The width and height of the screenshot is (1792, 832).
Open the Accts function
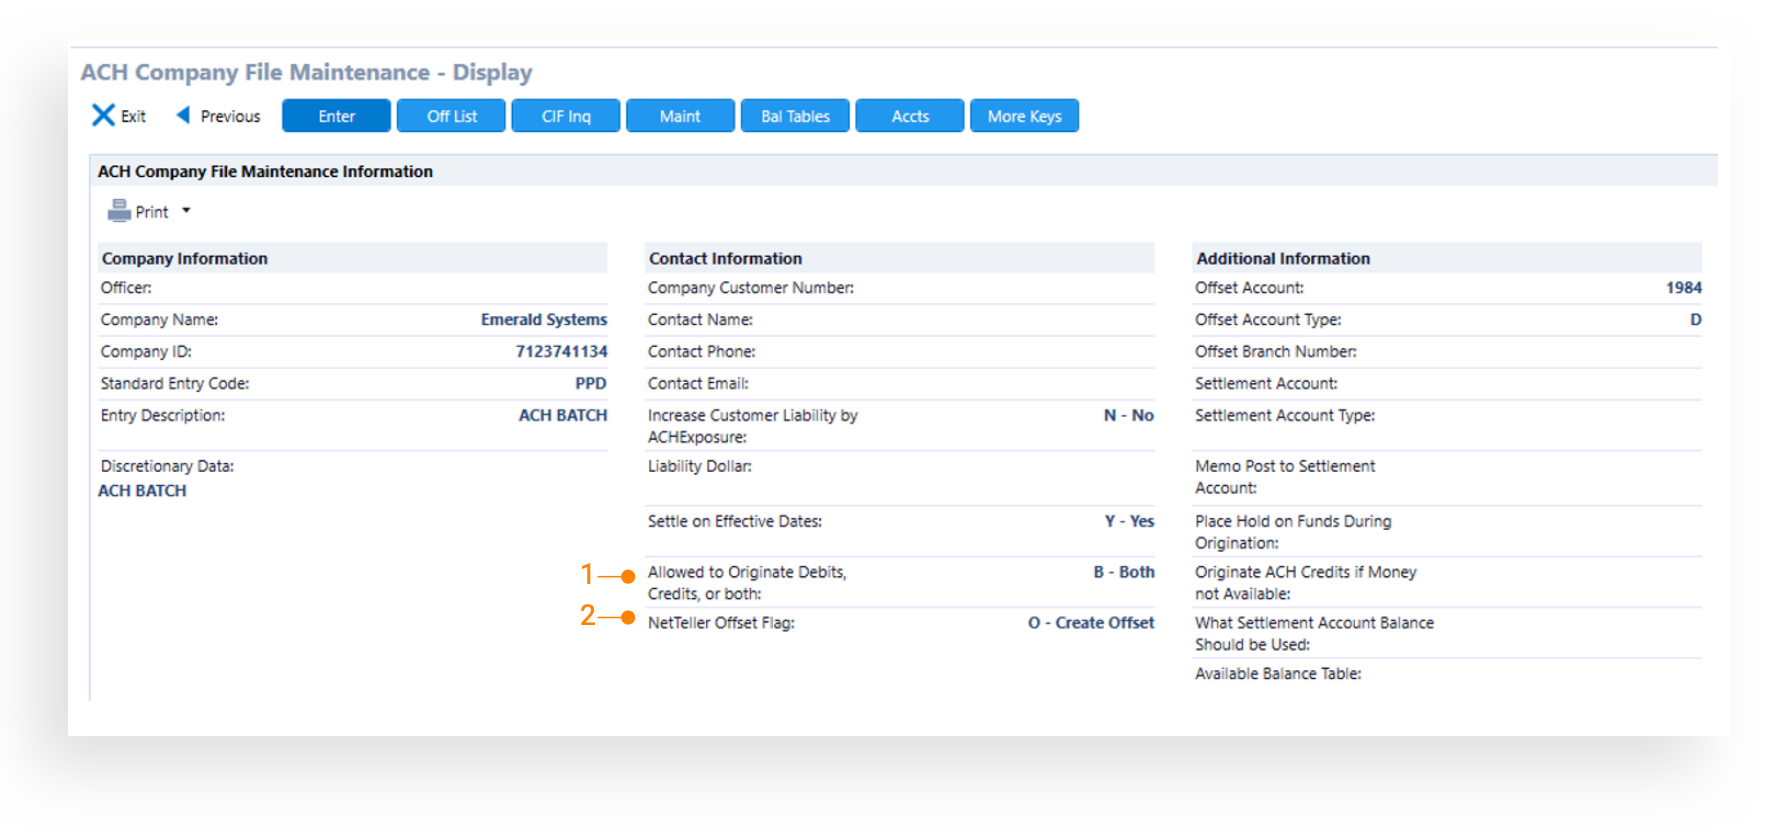pos(910,116)
